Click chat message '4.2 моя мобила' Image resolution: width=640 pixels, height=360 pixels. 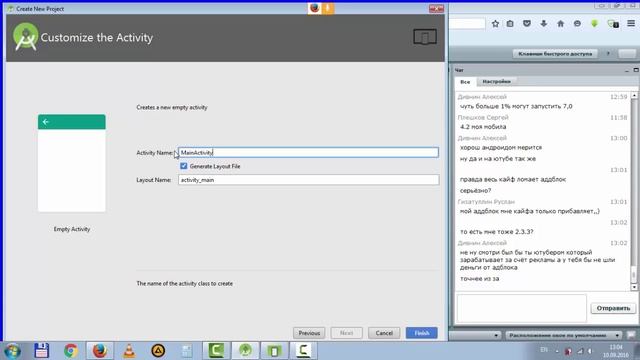483,127
